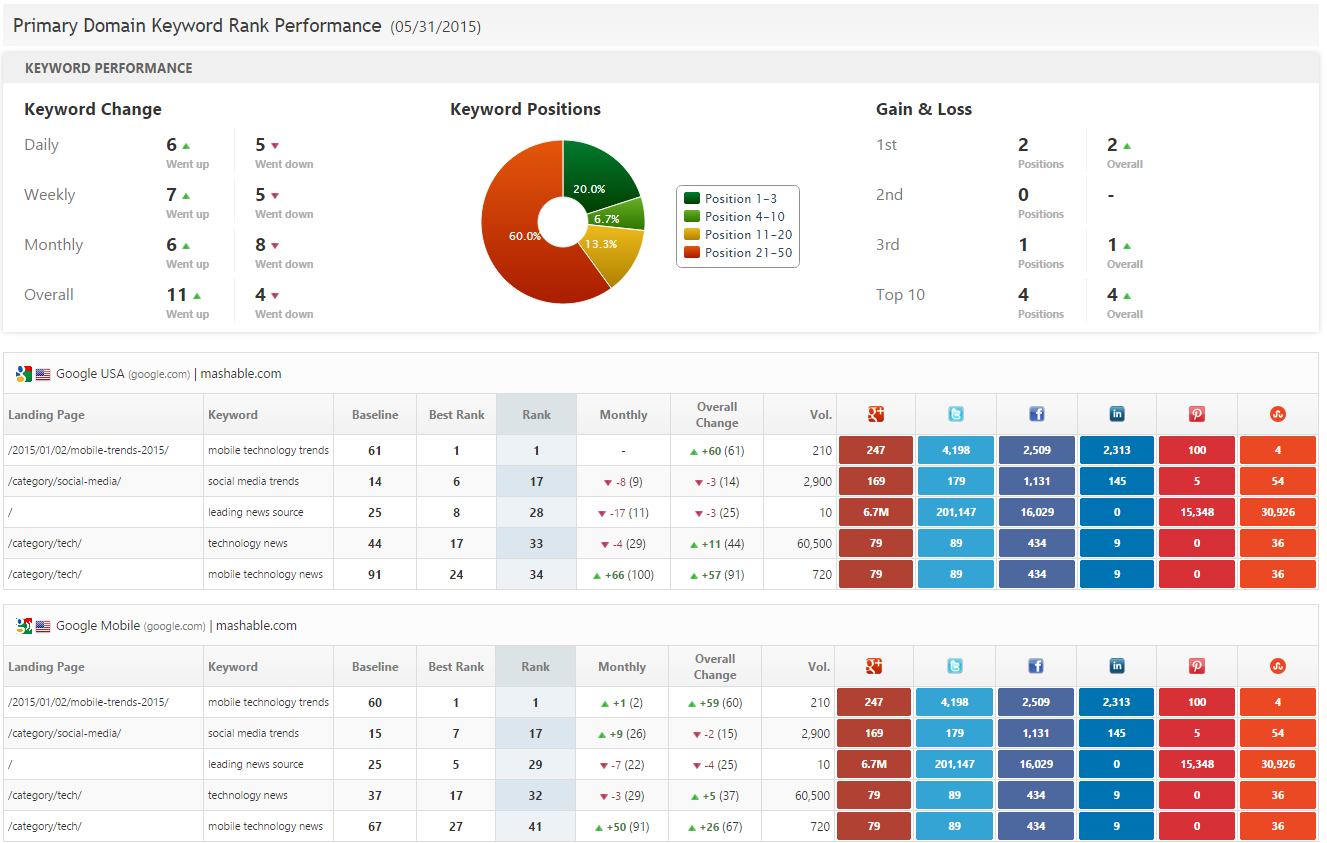Click the US flag icon beside Google USA
The image size is (1327, 843).
43,374
